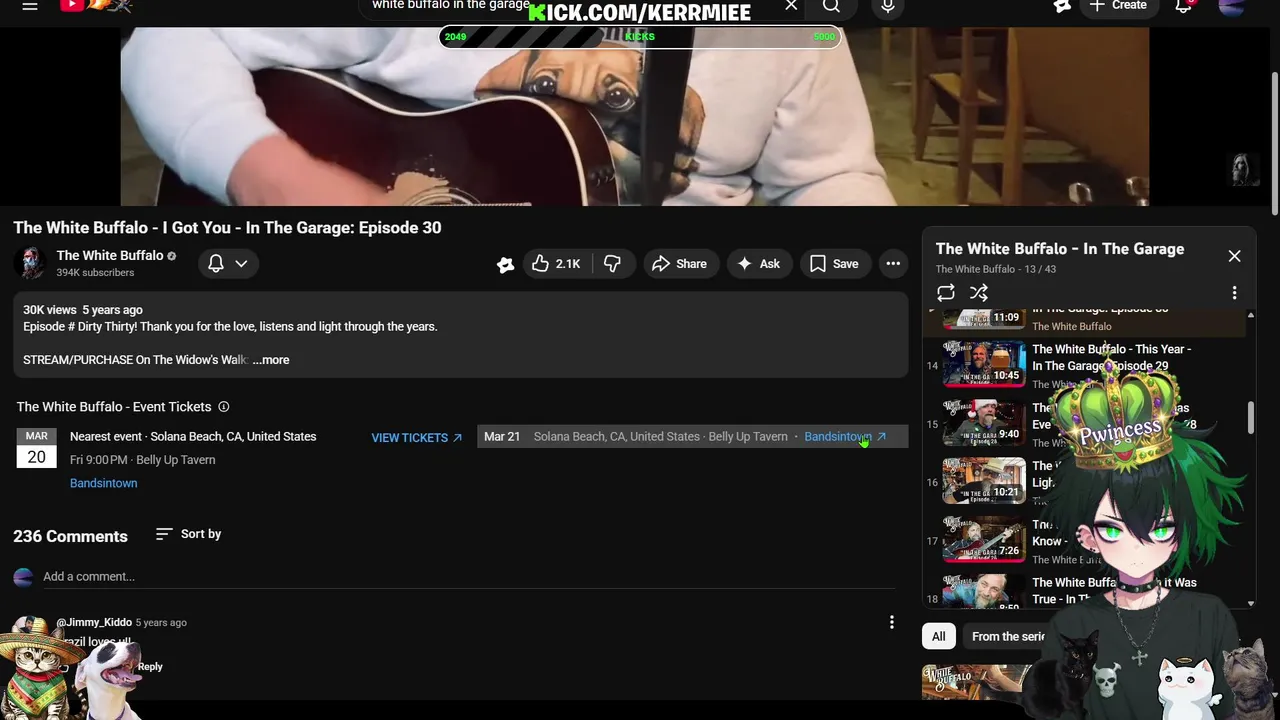Open channel notification preferences dropdown
This screenshot has height=720, width=1280.
click(x=228, y=263)
